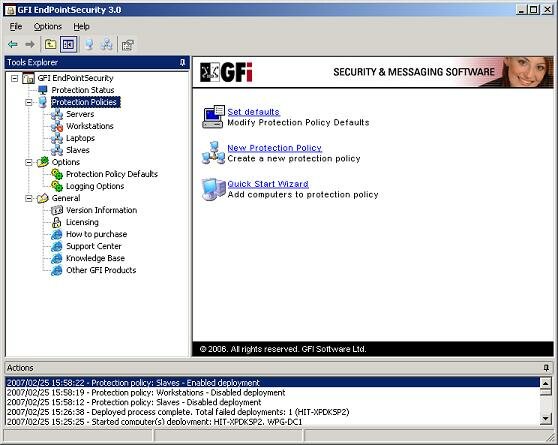This screenshot has height=445, width=558.
Task: Open Licensing in the tree
Action: 82,222
